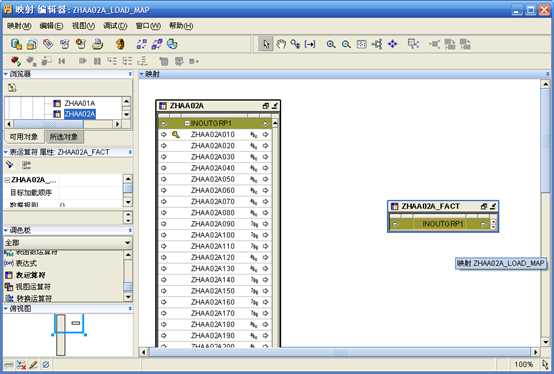
Task: Select the arrow pointer tool in toolbar
Action: coord(266,44)
